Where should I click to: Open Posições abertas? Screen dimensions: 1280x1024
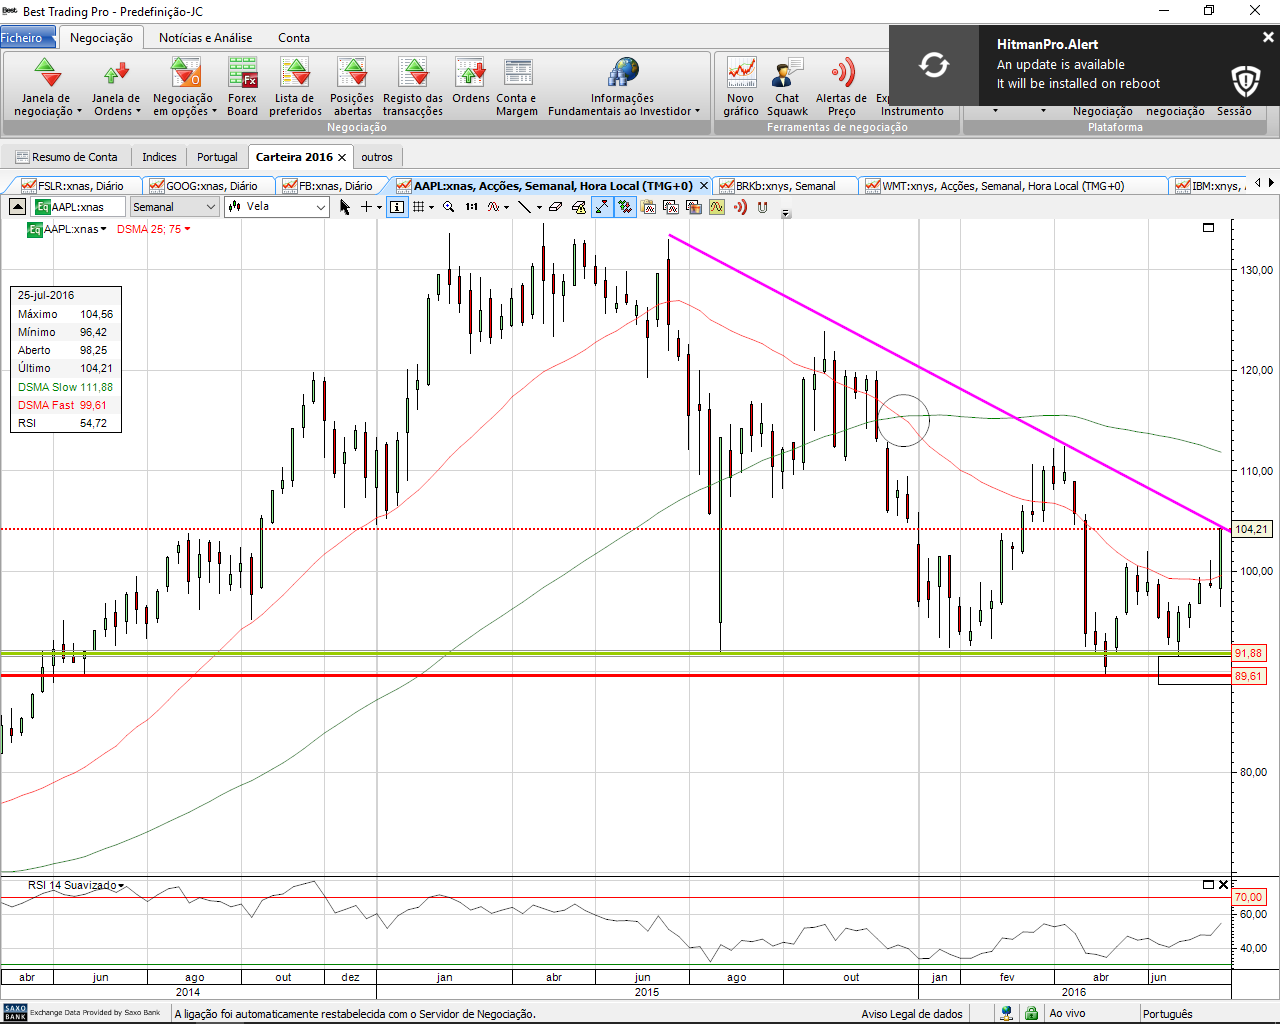pos(352,86)
